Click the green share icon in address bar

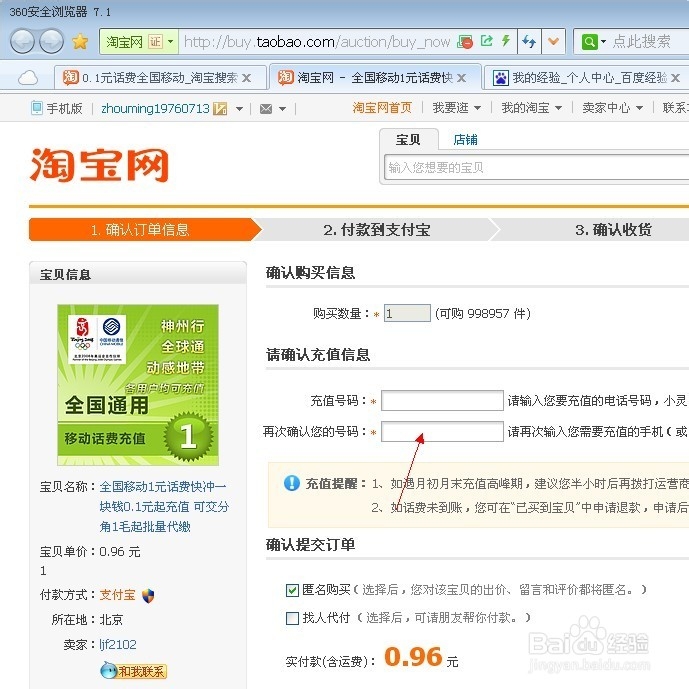pos(486,41)
